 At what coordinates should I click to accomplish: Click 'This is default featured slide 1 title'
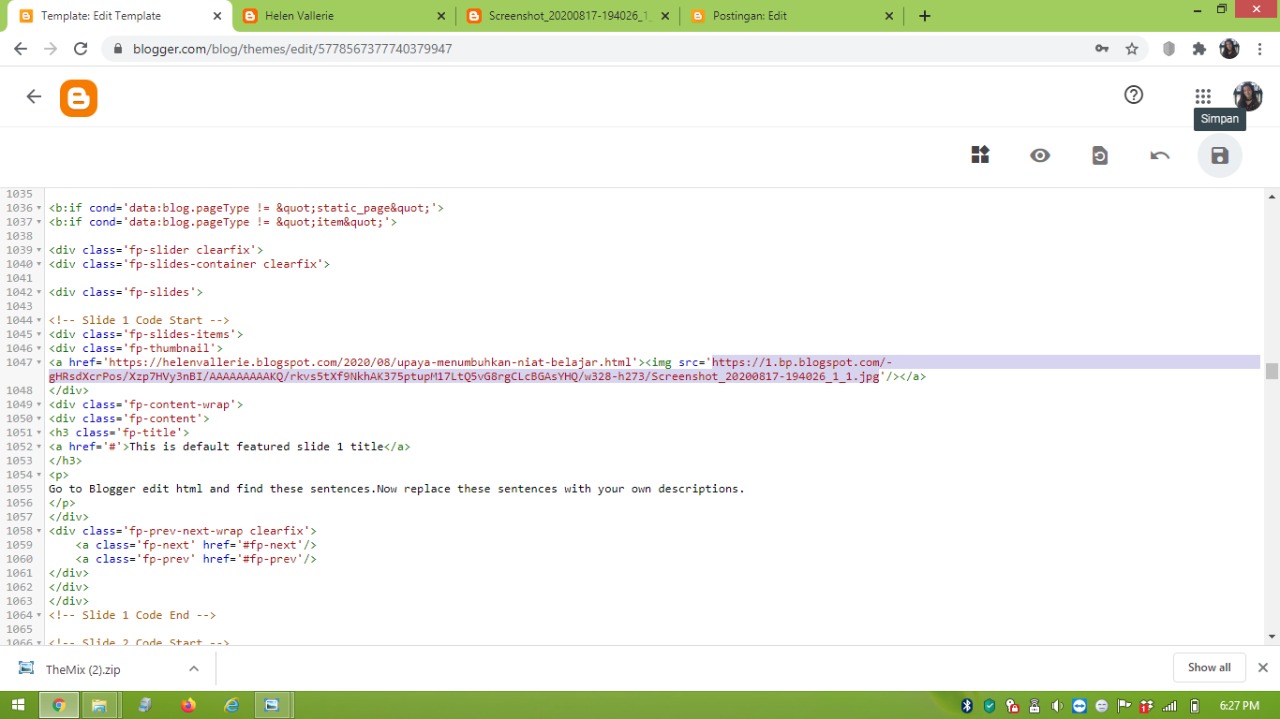(256, 446)
